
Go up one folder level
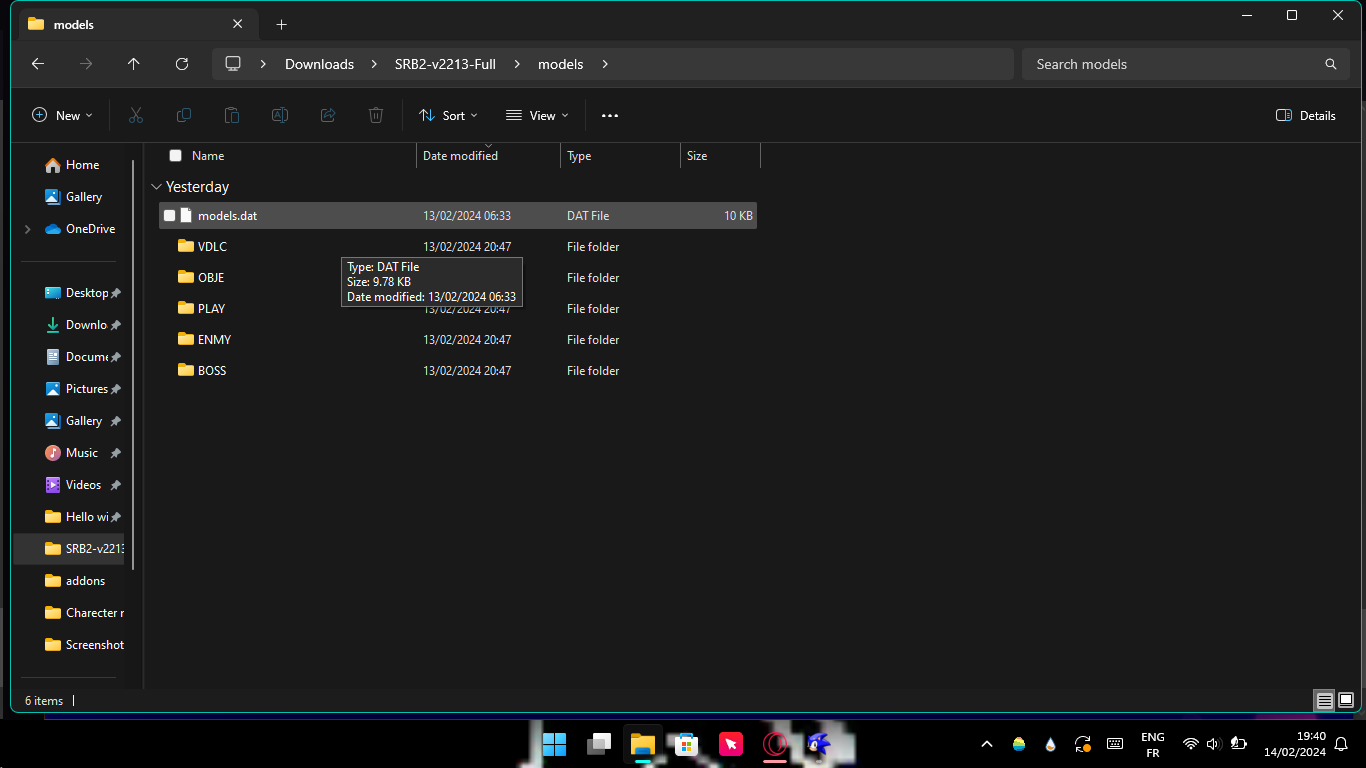134,64
